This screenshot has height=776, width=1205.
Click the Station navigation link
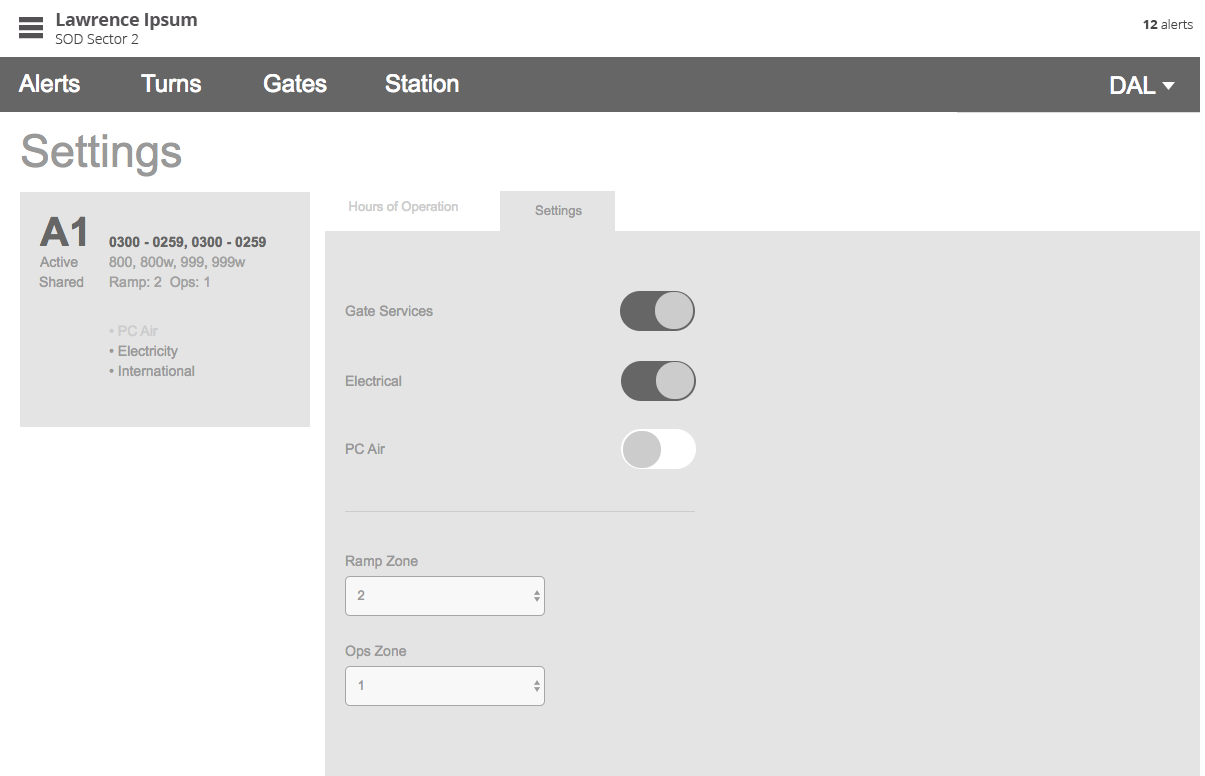point(421,84)
